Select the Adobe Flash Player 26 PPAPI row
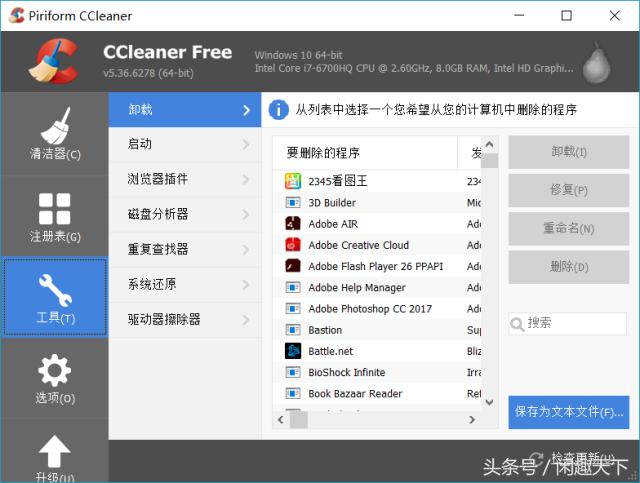 pyautogui.click(x=377, y=266)
